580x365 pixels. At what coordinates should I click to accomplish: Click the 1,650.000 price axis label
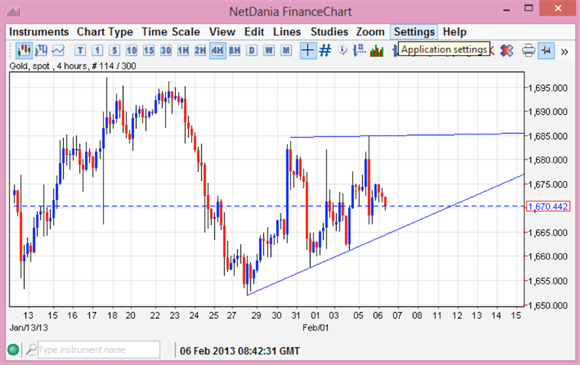coord(547,305)
